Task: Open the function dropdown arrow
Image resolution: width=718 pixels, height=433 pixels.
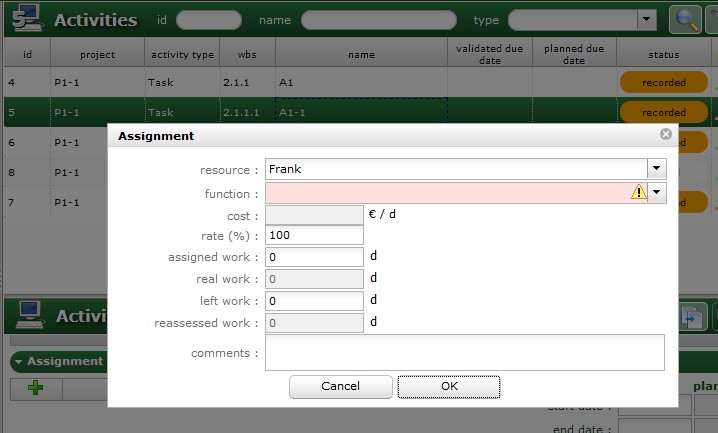Action: coord(656,193)
